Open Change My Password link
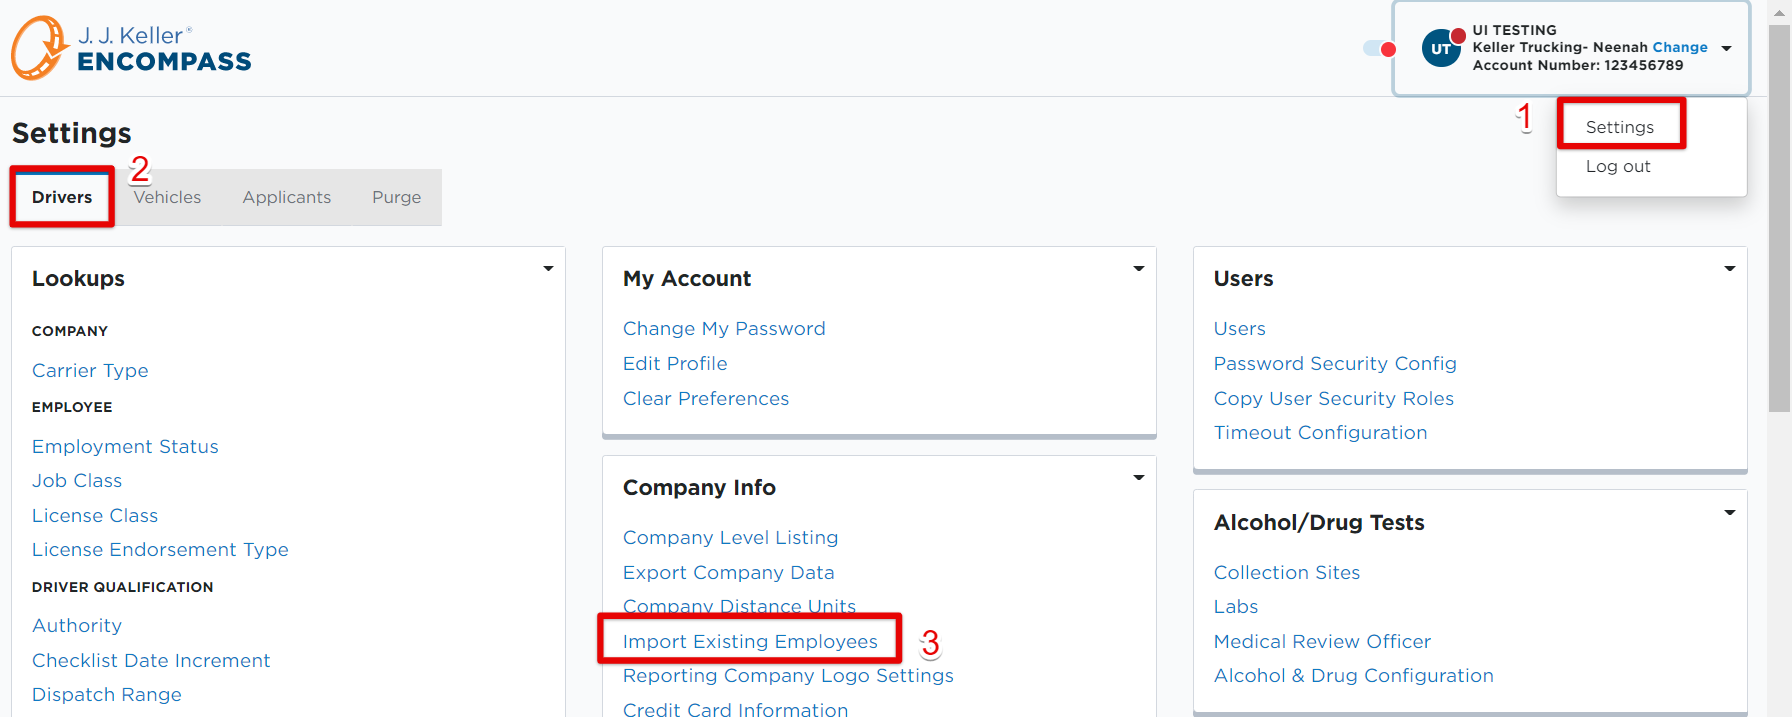This screenshot has height=717, width=1792. (724, 329)
